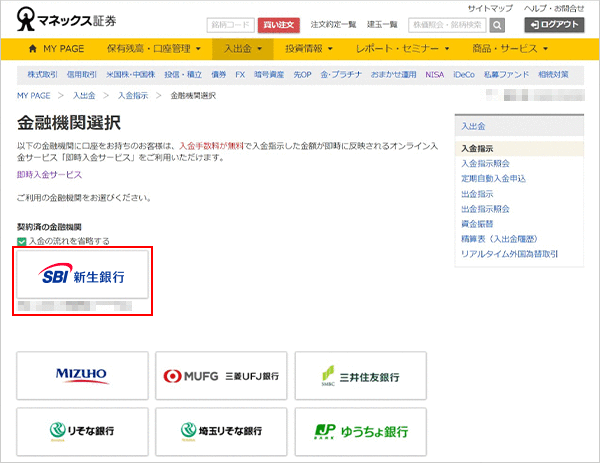This screenshot has width=600, height=463.
Task: Toggle the 入金の流れを省略する checkbox
Action: pyautogui.click(x=22, y=241)
